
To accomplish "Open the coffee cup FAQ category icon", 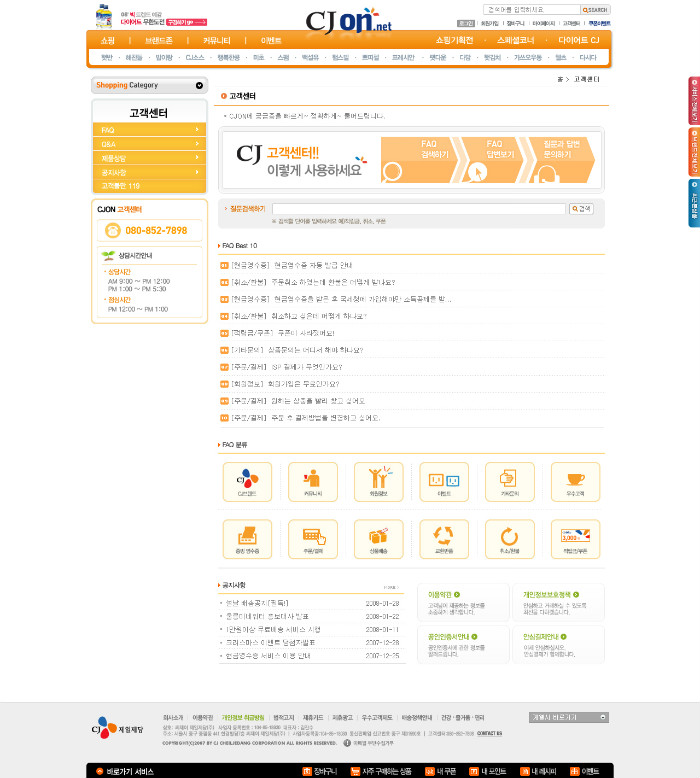I will [x=575, y=482].
